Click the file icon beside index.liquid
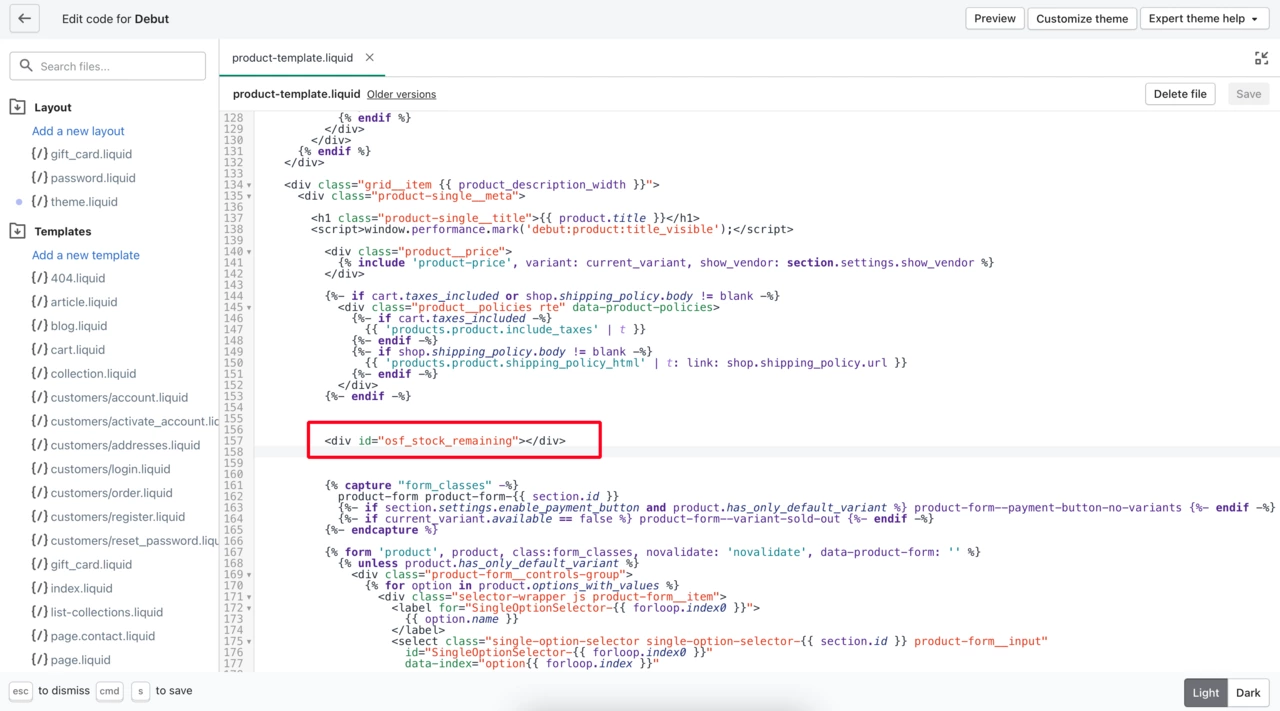Image resolution: width=1280 pixels, height=711 pixels. pos(39,588)
